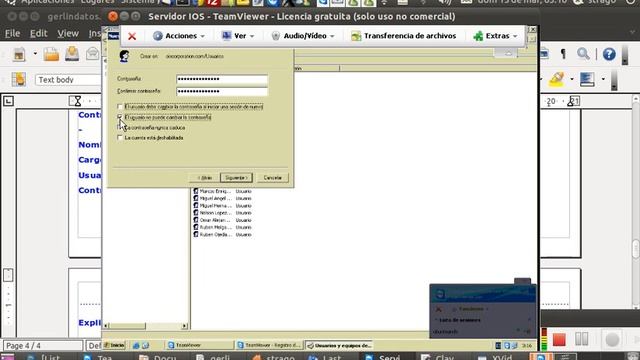
Task: Select user Marcos Enriq... in list
Action: tap(215, 191)
